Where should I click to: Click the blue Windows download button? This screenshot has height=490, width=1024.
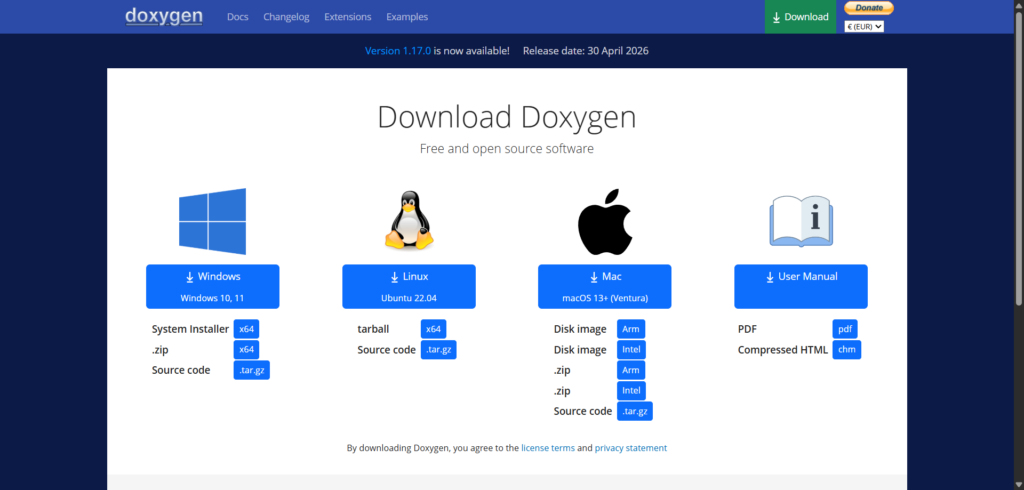point(212,286)
